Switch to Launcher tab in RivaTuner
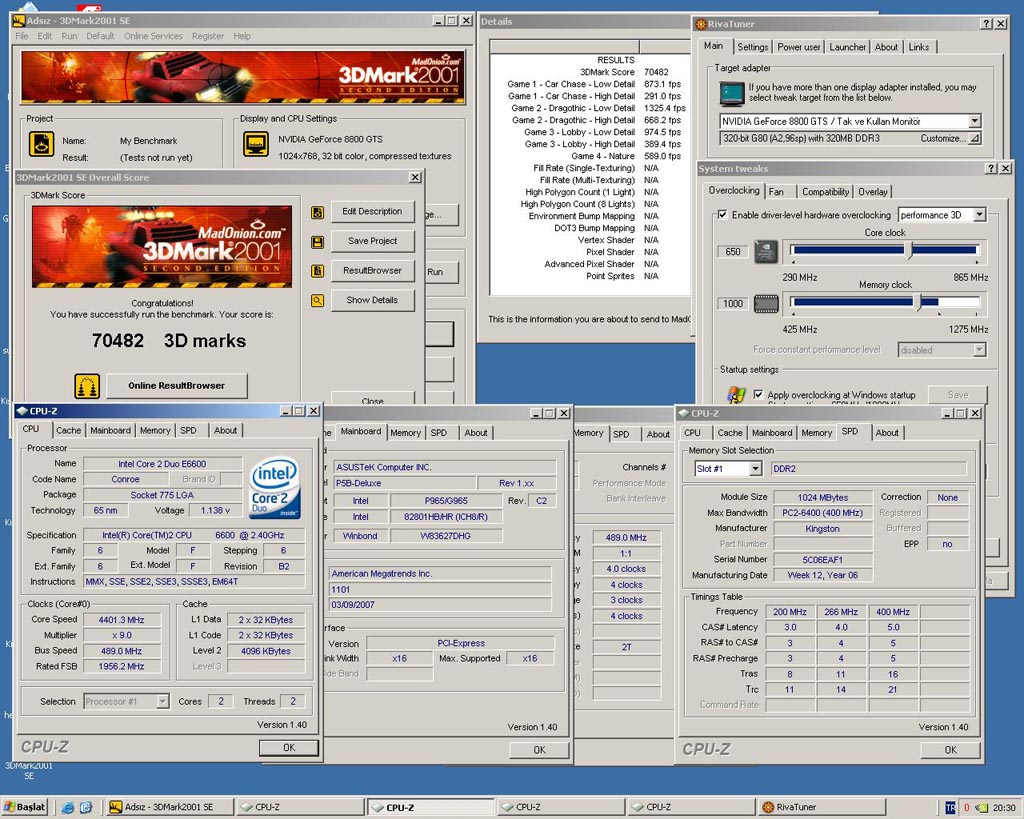The image size is (1024, 819). click(847, 47)
